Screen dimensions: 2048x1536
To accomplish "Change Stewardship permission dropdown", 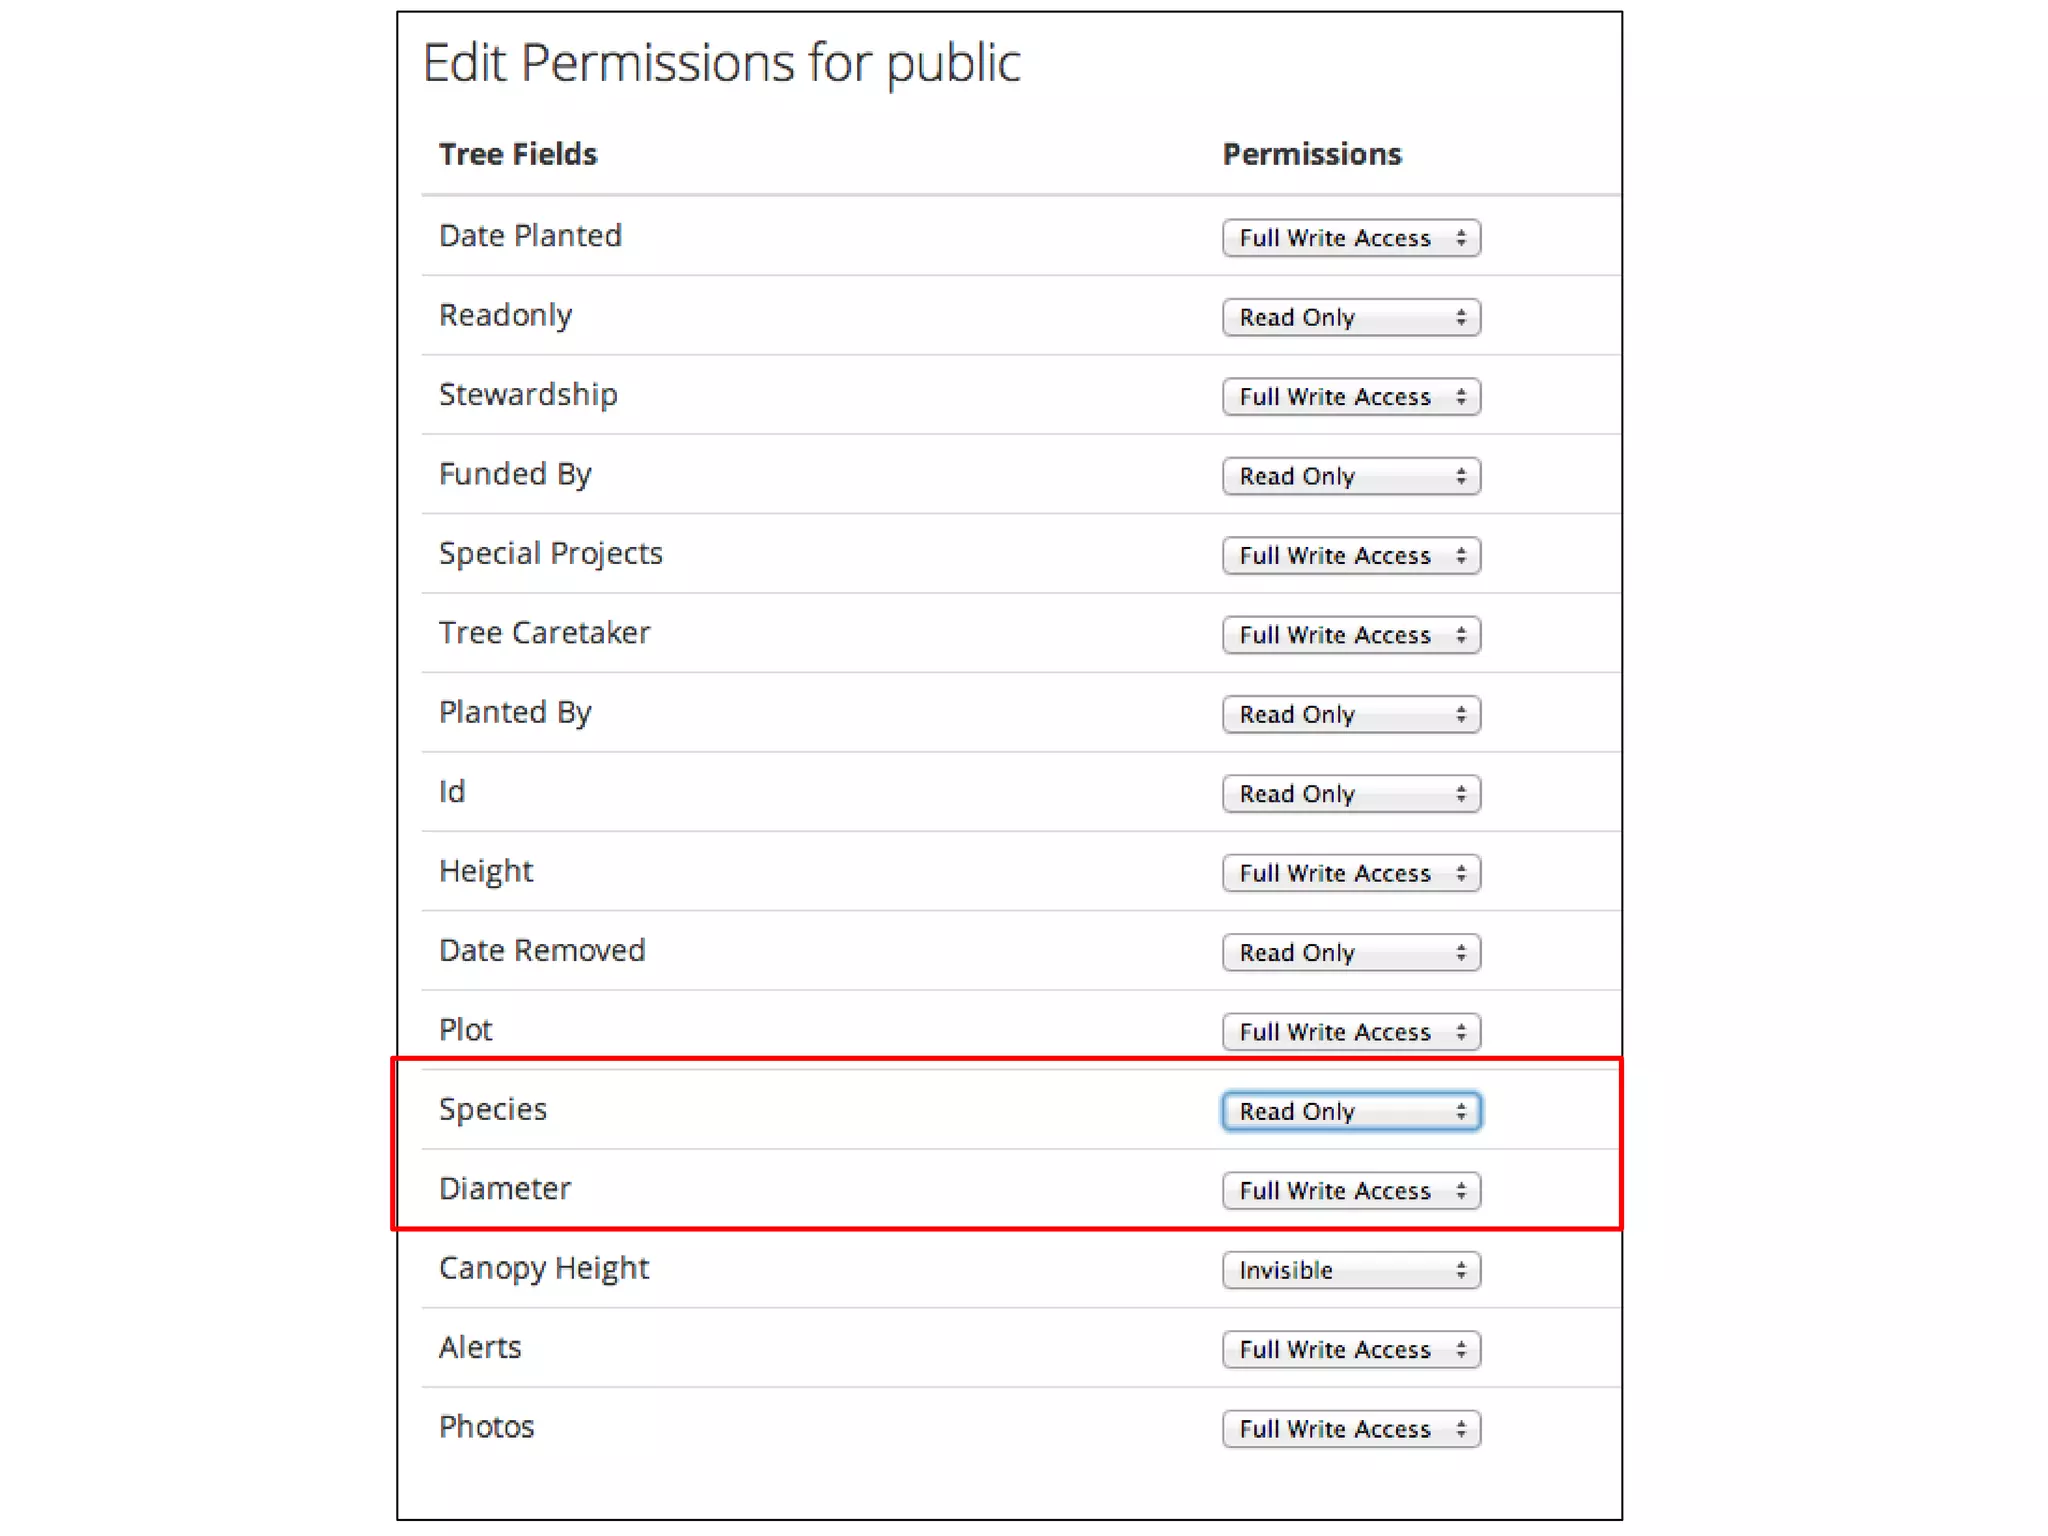I will [1350, 397].
